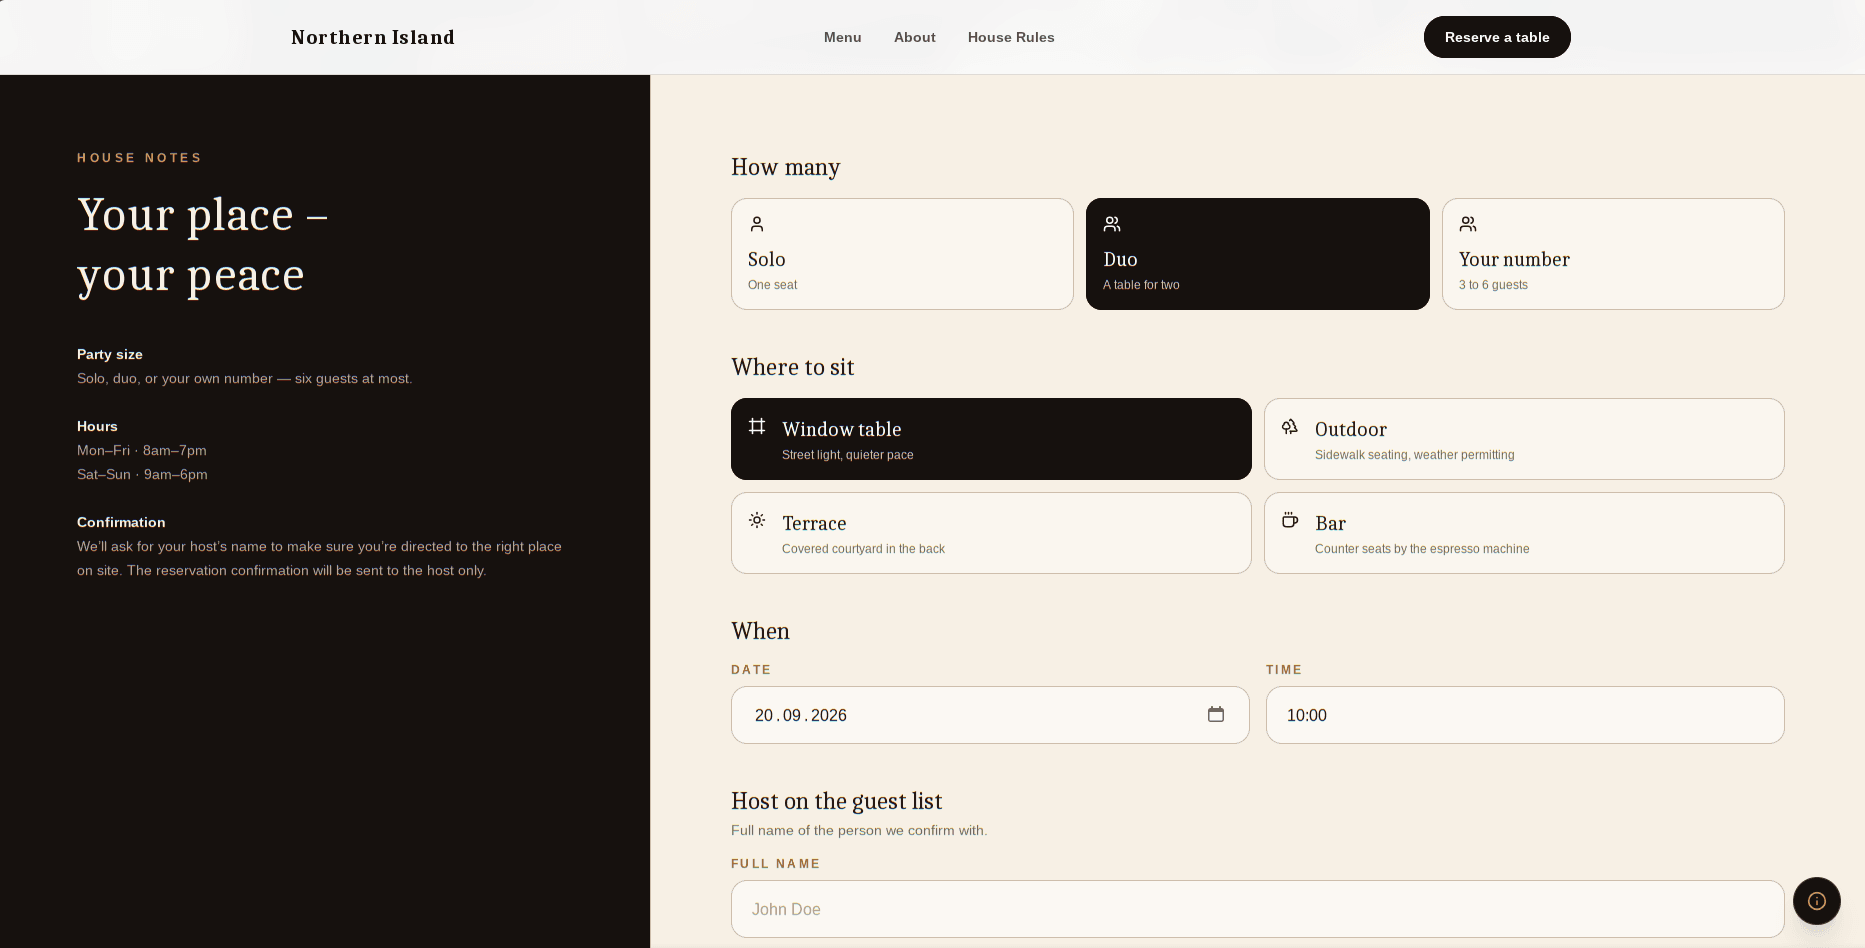The height and width of the screenshot is (948, 1865).
Task: Click the 'HOUSE NOTES' label
Action: 139,158
